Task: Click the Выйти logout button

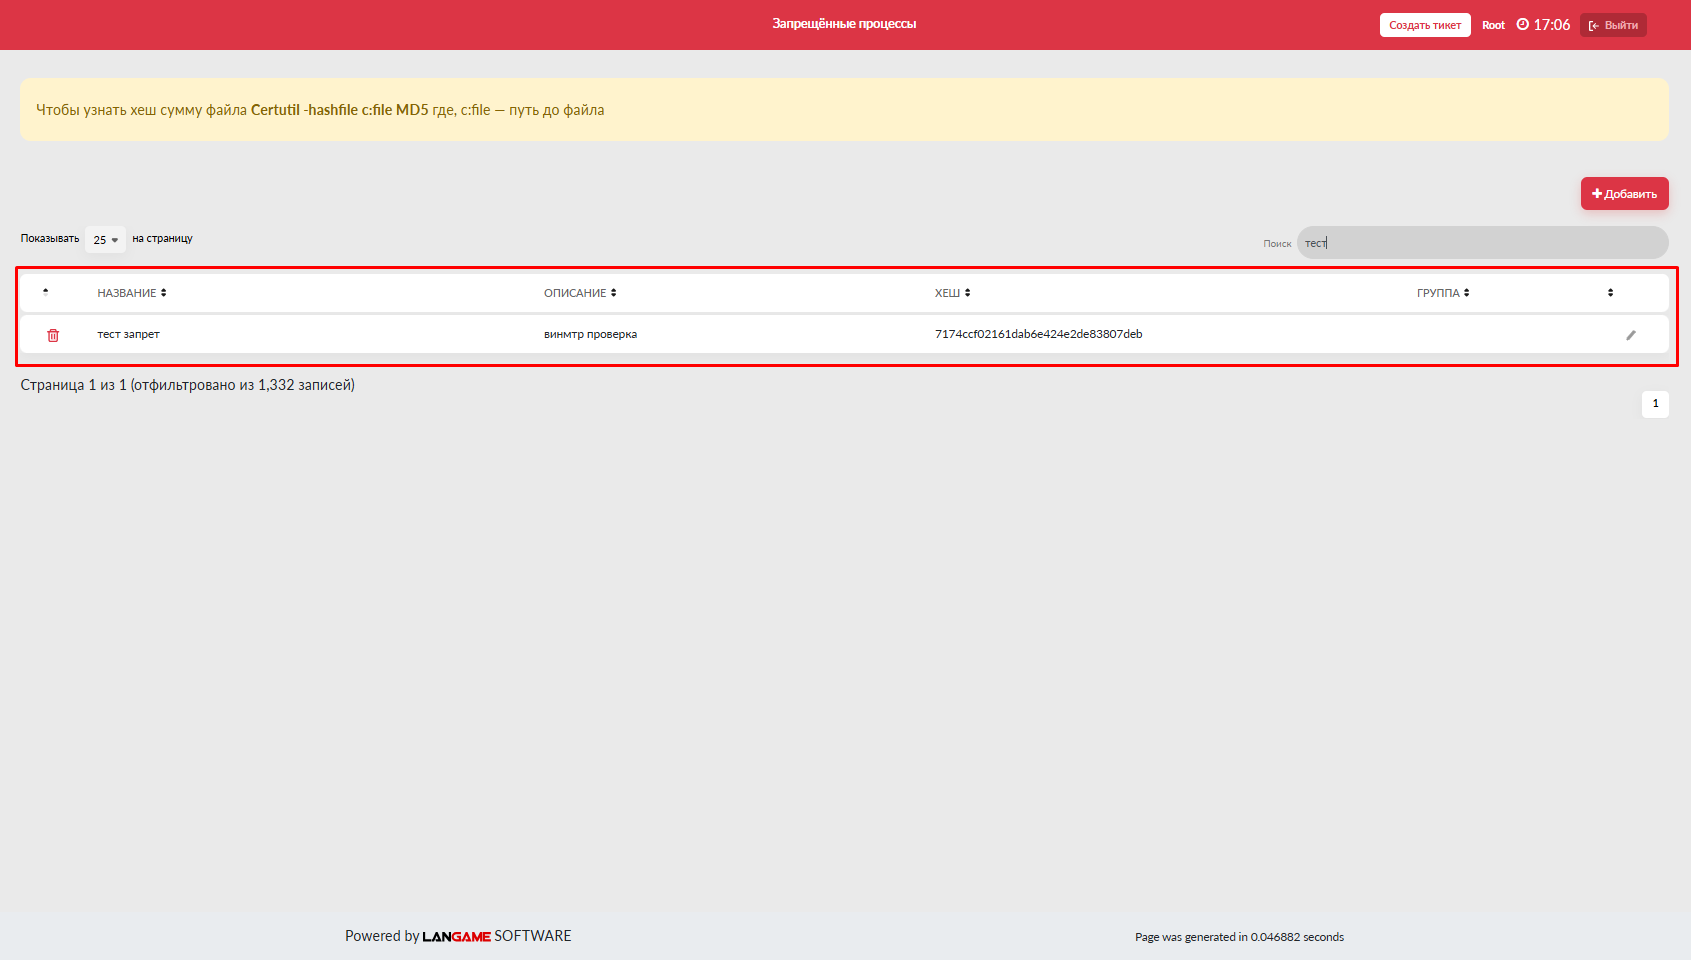Action: [1613, 25]
